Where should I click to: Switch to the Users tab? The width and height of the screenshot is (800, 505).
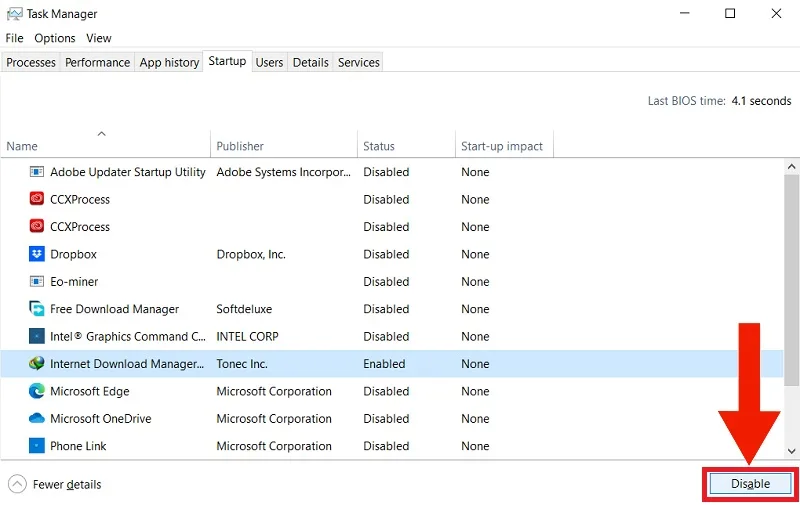click(269, 62)
